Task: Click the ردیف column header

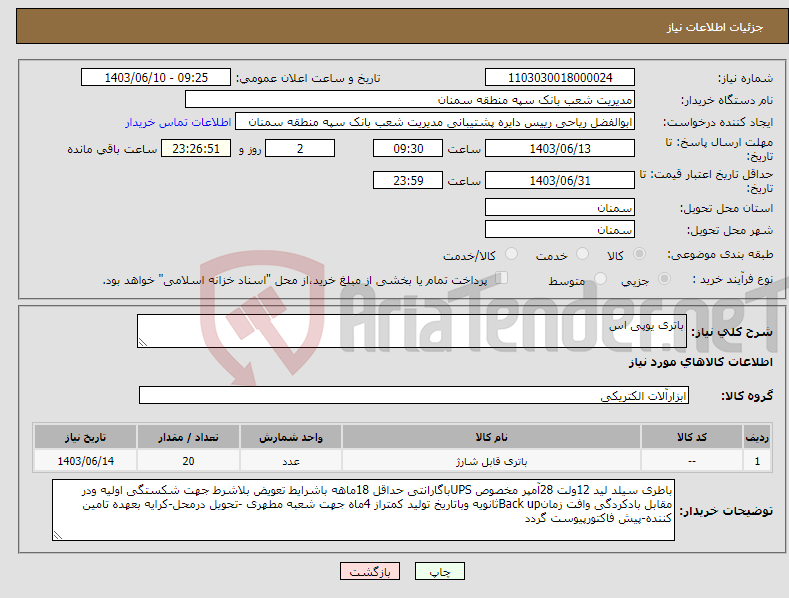Action: coord(757,437)
